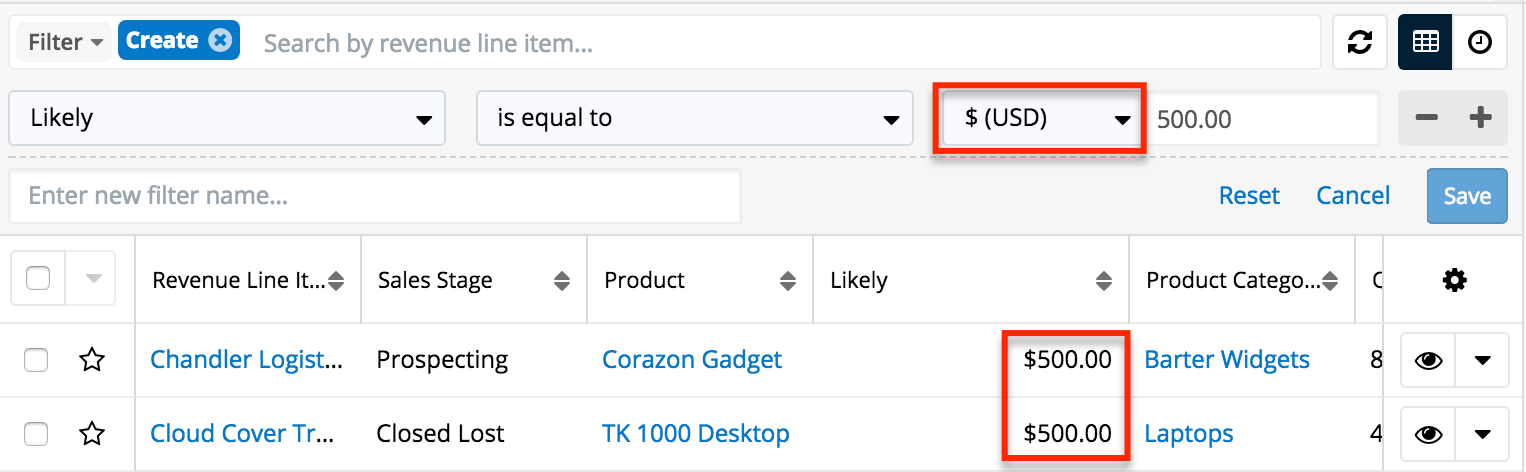Favorite the Cloud Cover Trust record
The height and width of the screenshot is (472, 1526).
click(92, 434)
